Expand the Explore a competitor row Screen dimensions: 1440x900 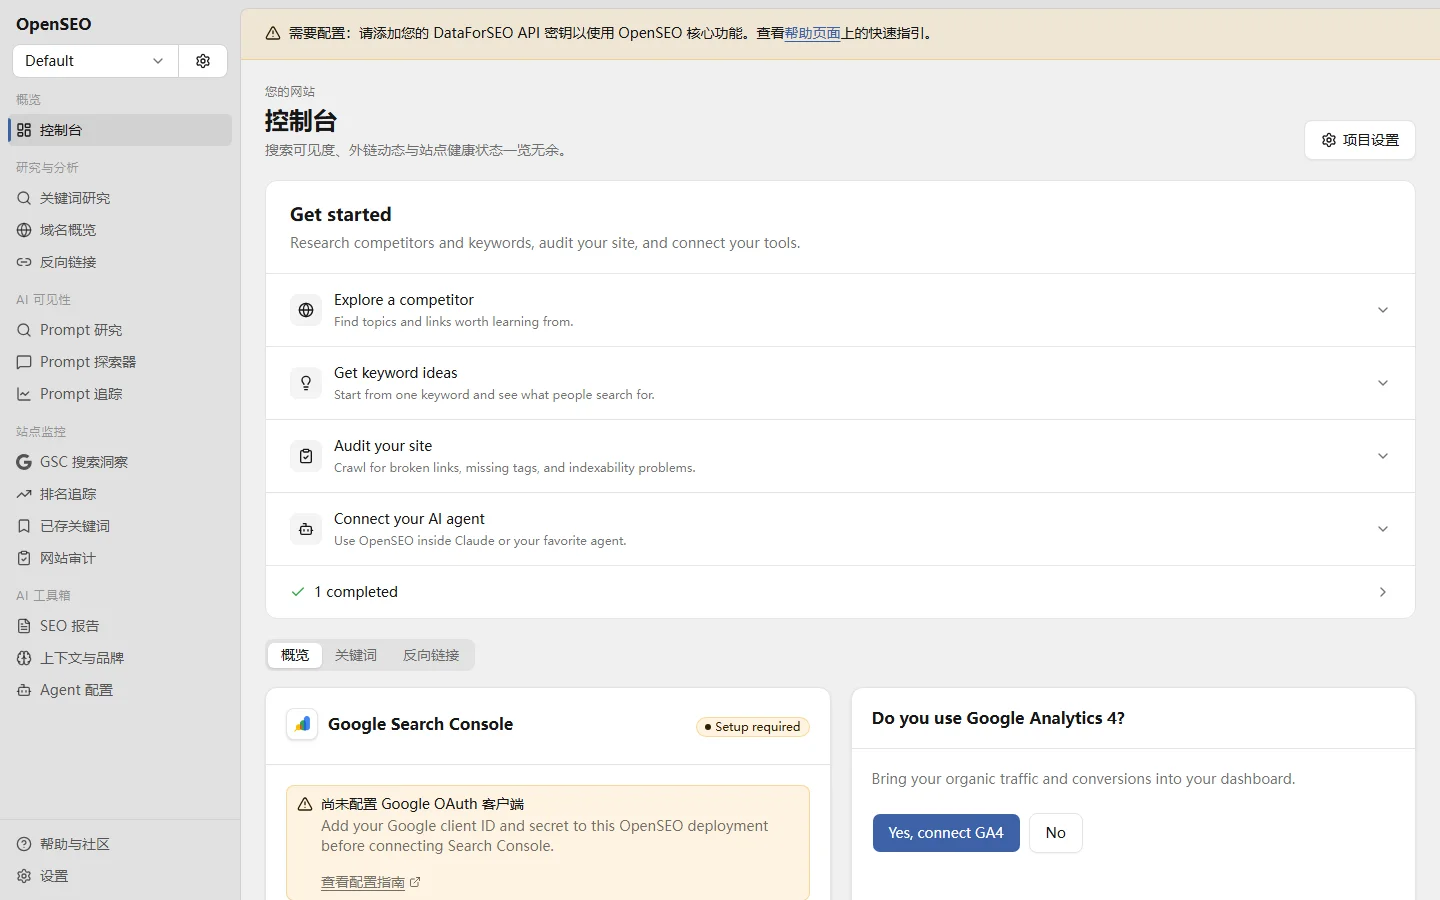[x=840, y=310]
